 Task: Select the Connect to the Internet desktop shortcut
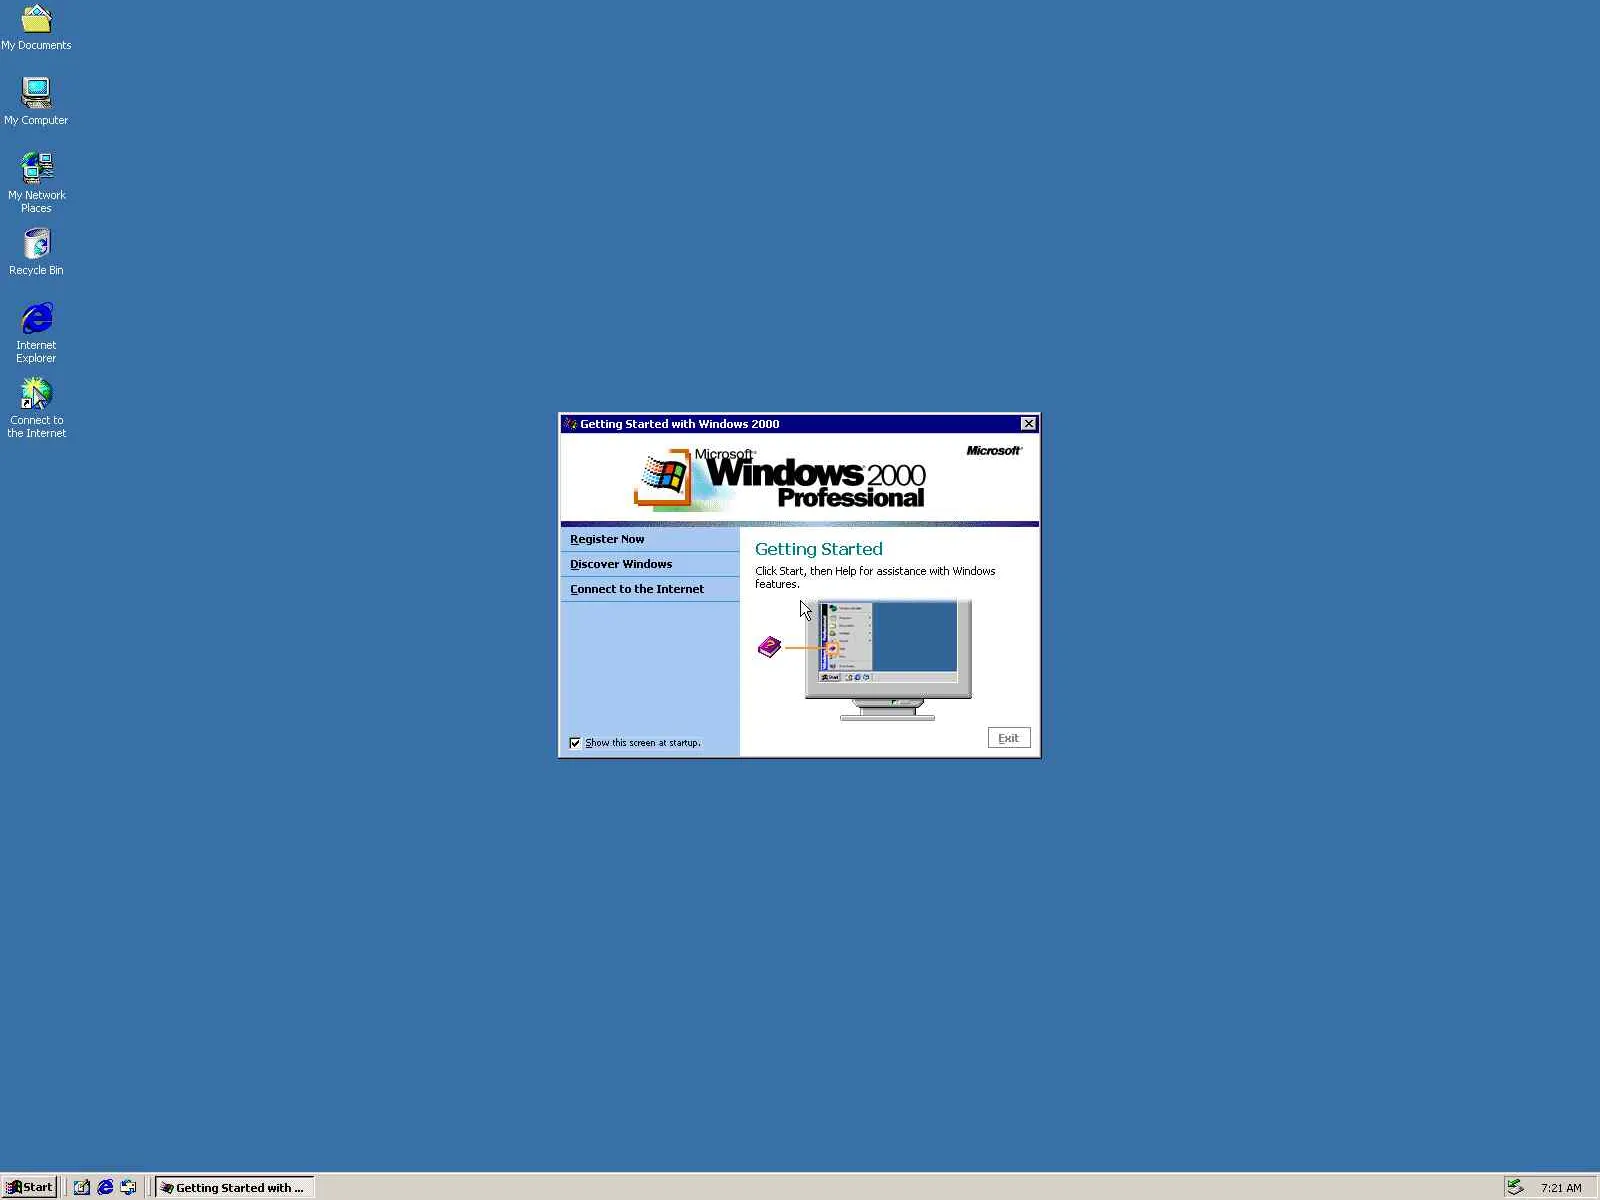pos(36,408)
